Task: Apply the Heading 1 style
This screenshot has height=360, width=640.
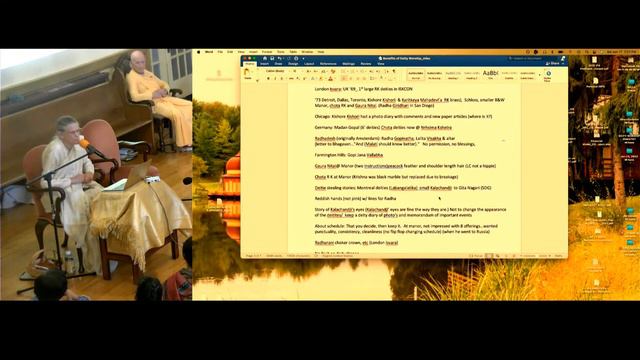Action: tap(453, 74)
